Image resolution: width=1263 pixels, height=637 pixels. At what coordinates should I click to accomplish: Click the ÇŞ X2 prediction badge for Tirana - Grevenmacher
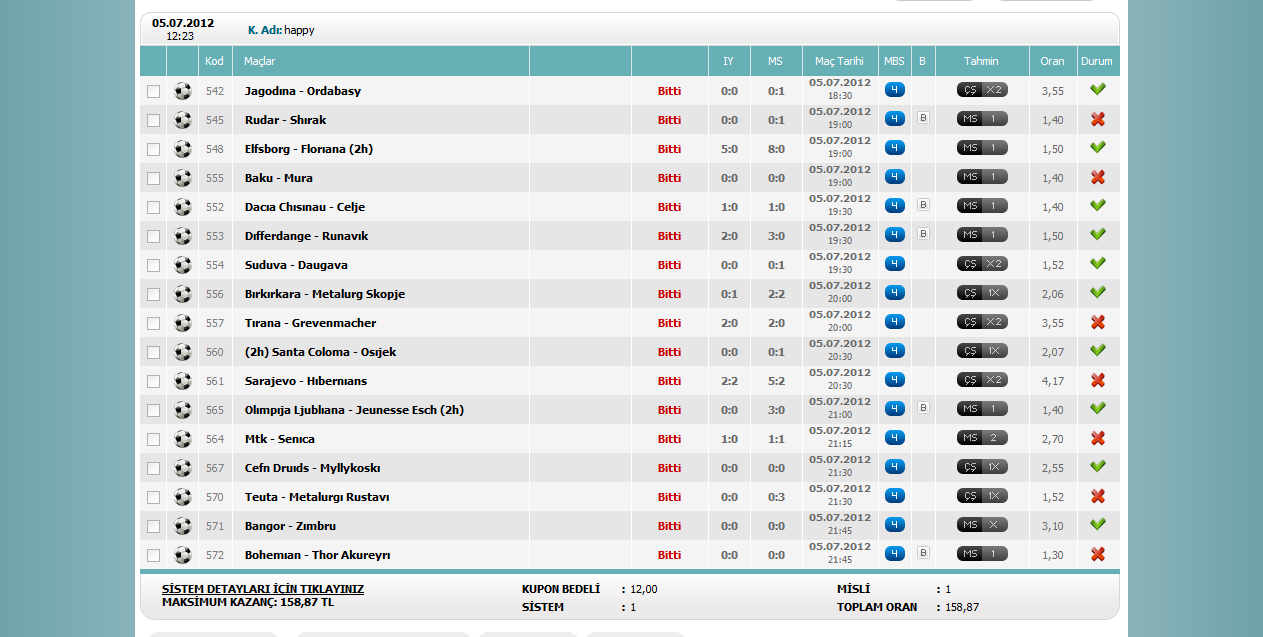point(981,322)
